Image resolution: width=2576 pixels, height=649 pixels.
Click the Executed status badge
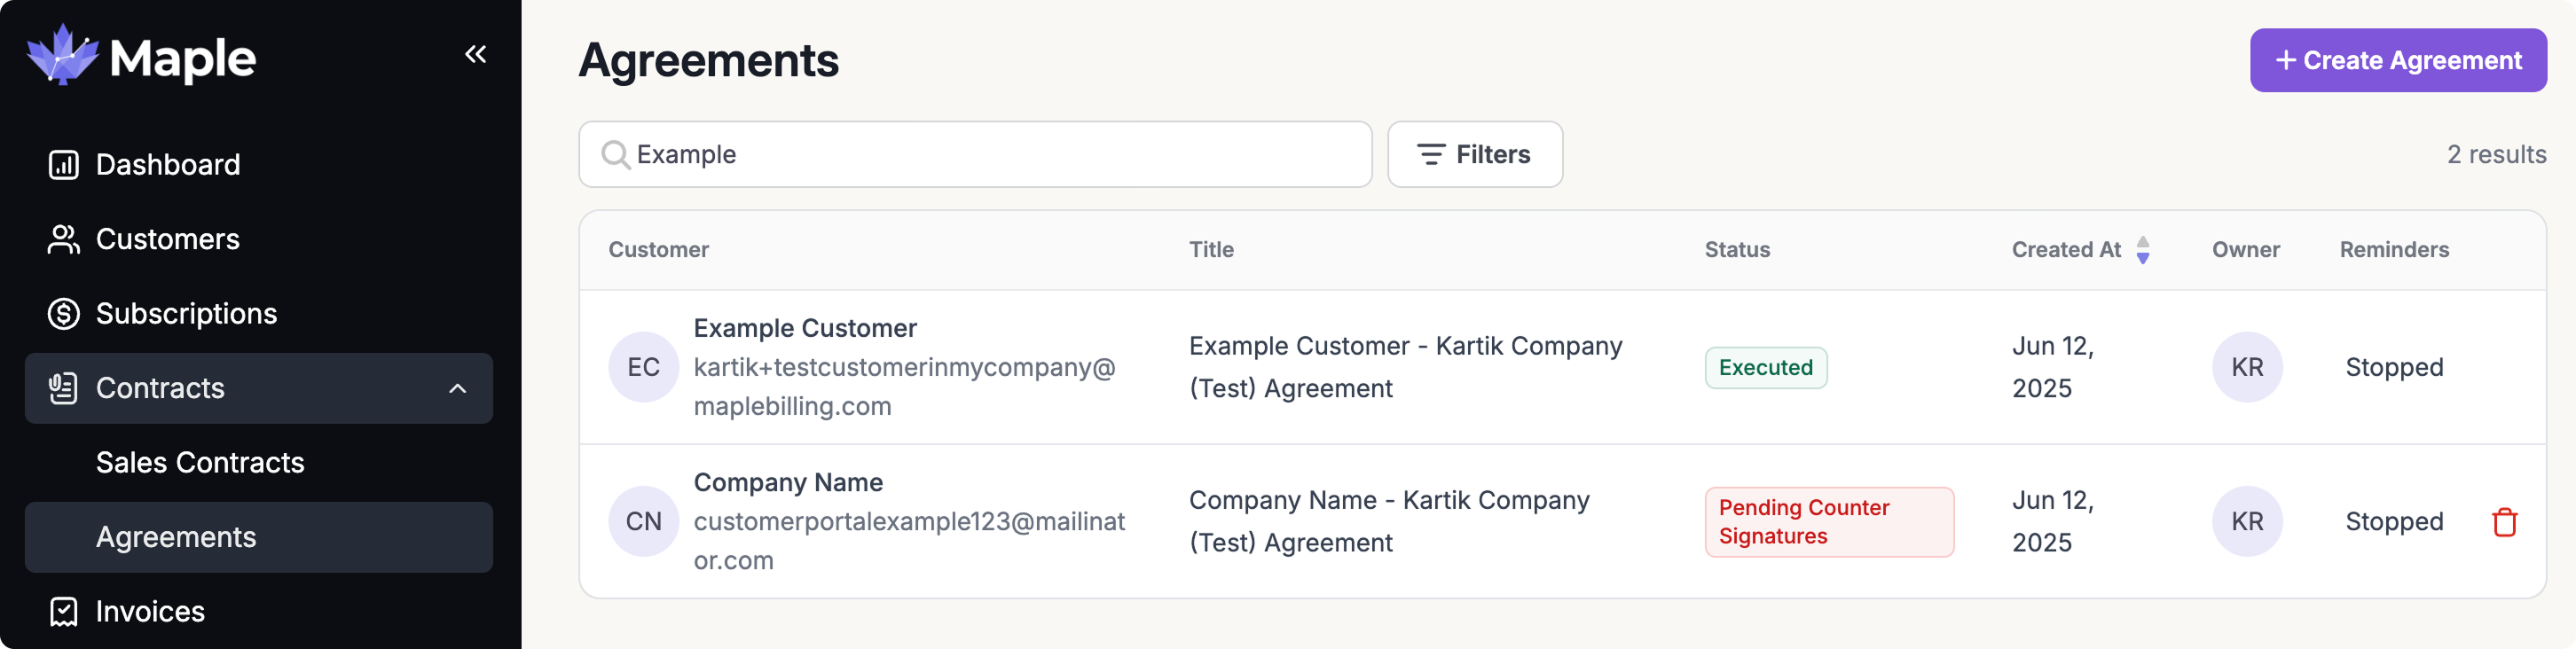pyautogui.click(x=1765, y=367)
